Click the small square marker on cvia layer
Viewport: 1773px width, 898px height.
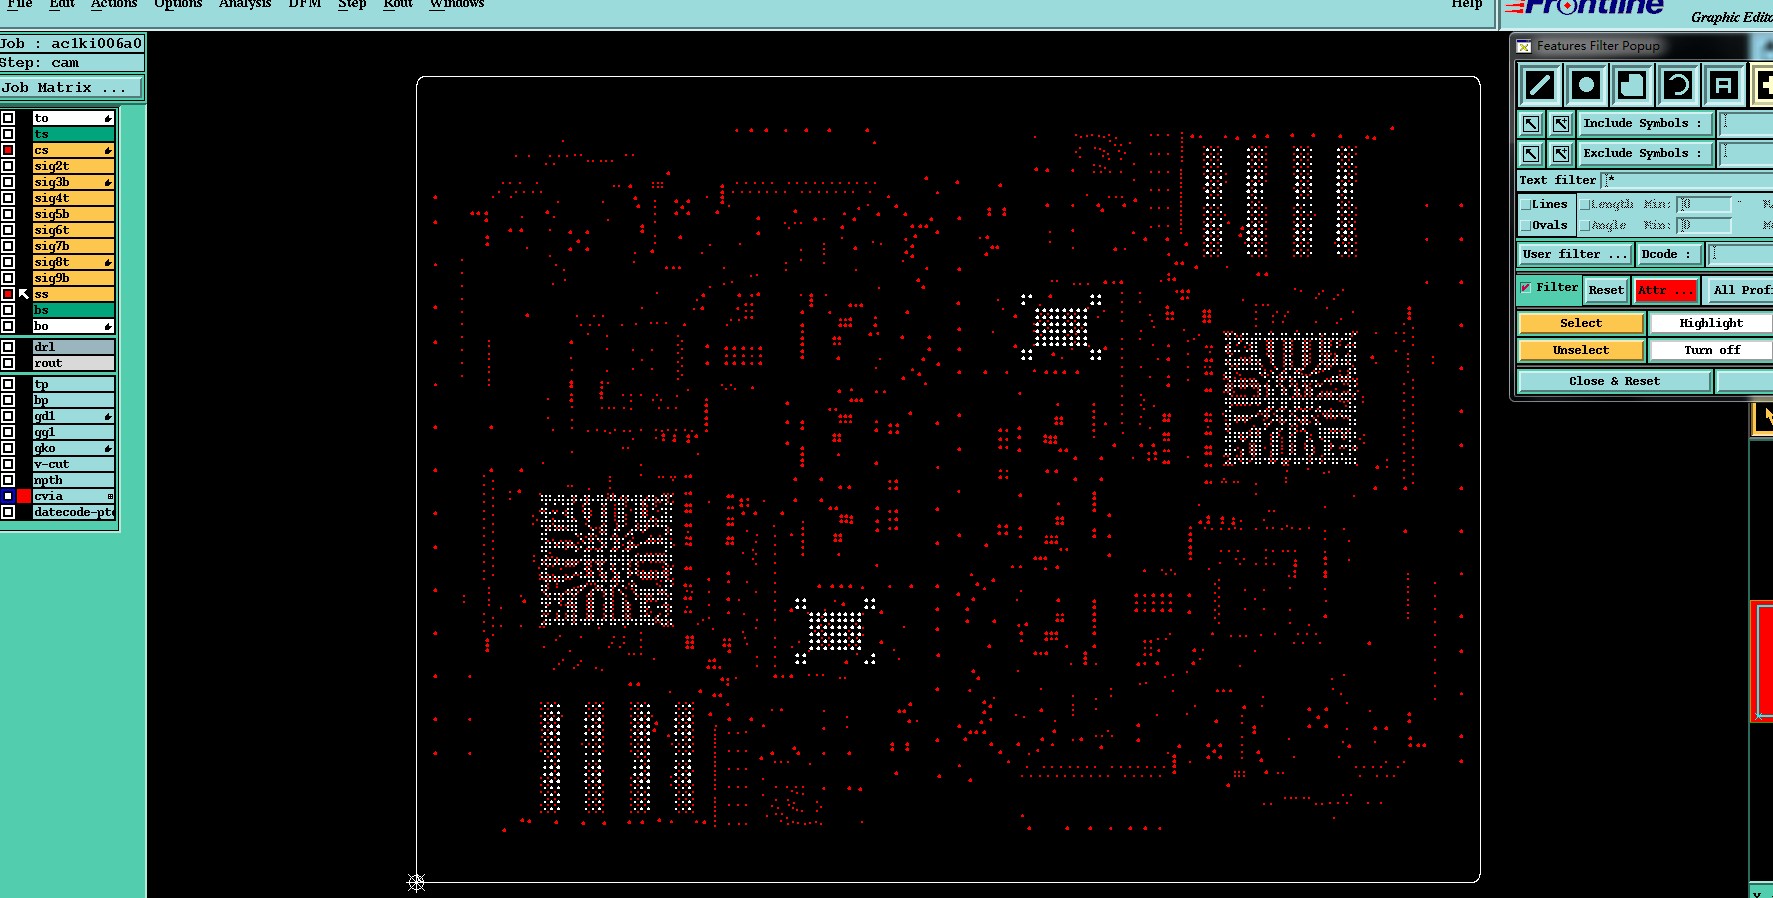(x=110, y=497)
